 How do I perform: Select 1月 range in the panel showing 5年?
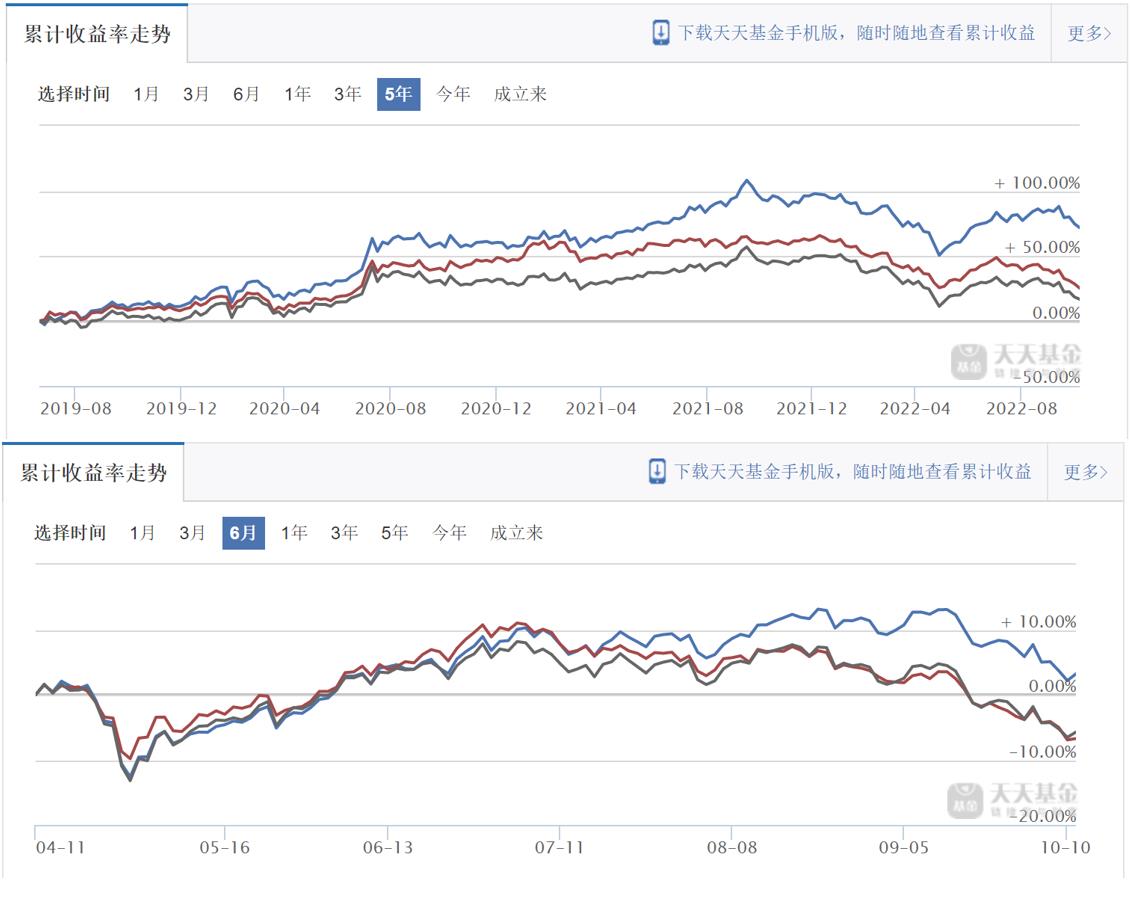tap(146, 94)
